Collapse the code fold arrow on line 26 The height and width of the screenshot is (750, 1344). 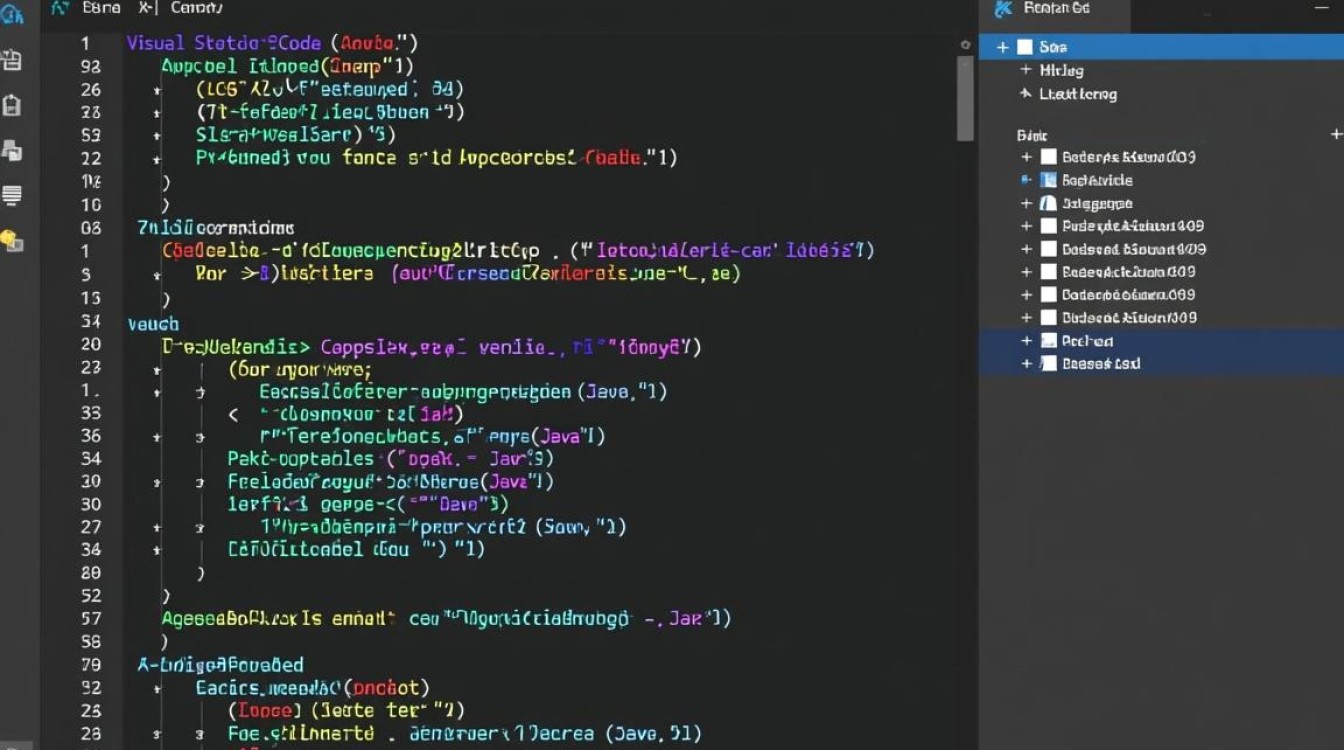157,89
